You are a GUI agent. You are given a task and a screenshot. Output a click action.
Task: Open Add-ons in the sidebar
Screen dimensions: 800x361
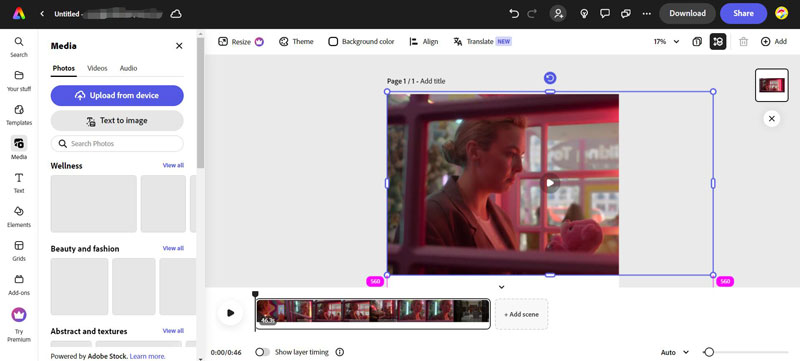click(x=19, y=285)
